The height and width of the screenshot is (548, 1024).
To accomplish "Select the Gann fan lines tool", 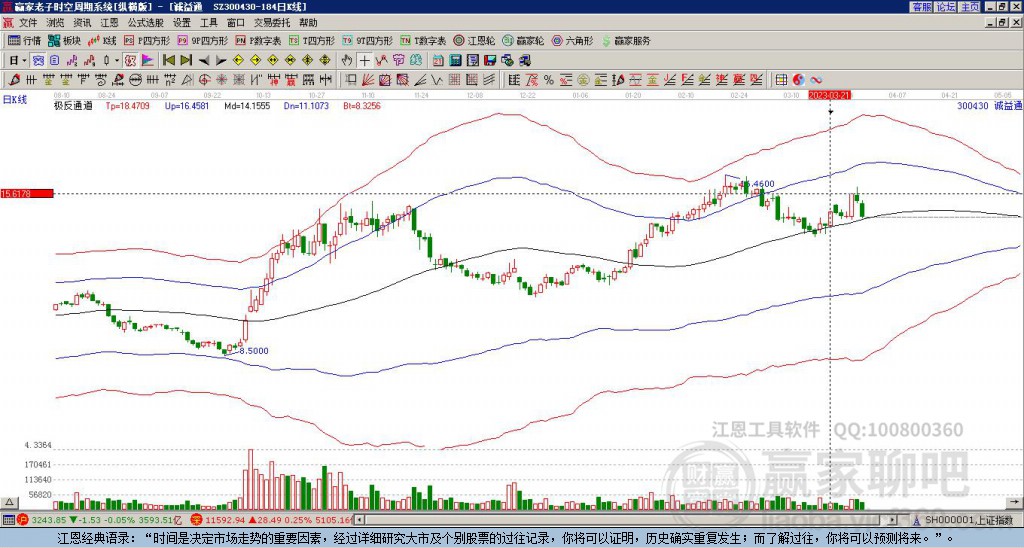I will click(x=368, y=80).
